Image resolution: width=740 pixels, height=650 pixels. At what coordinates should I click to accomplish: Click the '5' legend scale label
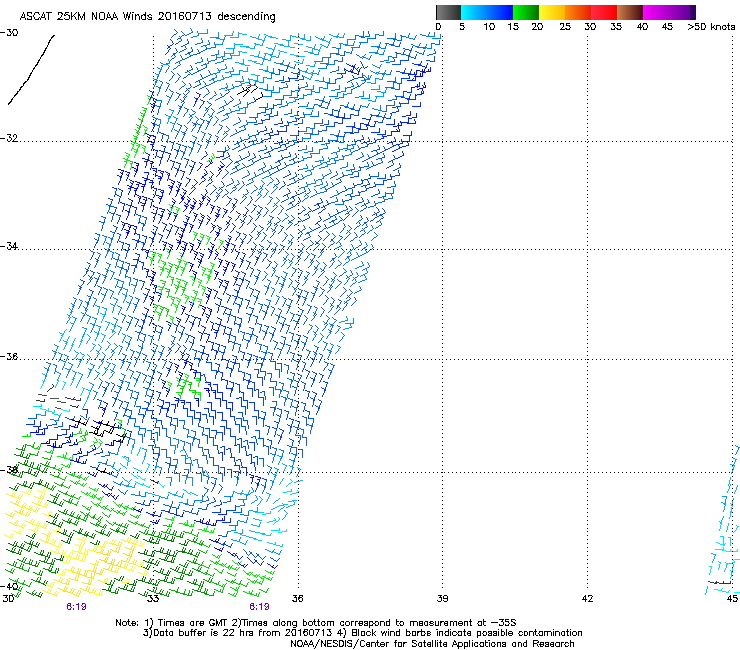(462, 27)
